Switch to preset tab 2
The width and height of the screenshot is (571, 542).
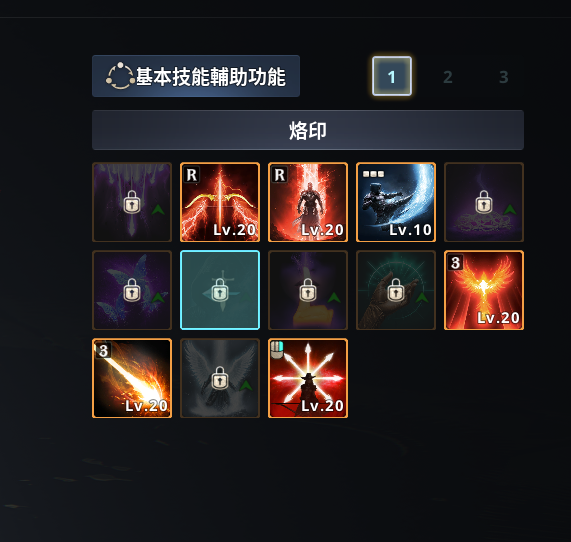pyautogui.click(x=448, y=77)
